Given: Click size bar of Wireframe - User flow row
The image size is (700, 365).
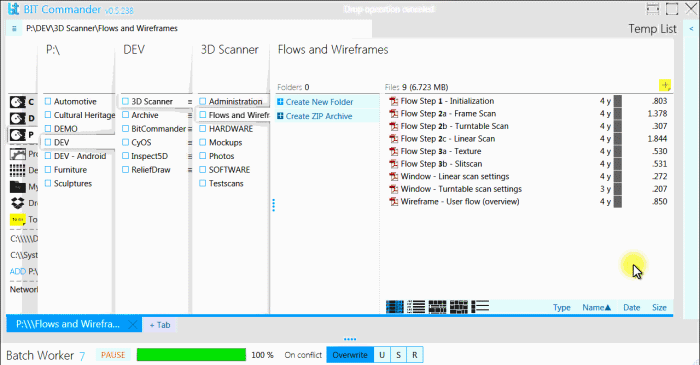Looking at the screenshot, I should coord(617,202).
